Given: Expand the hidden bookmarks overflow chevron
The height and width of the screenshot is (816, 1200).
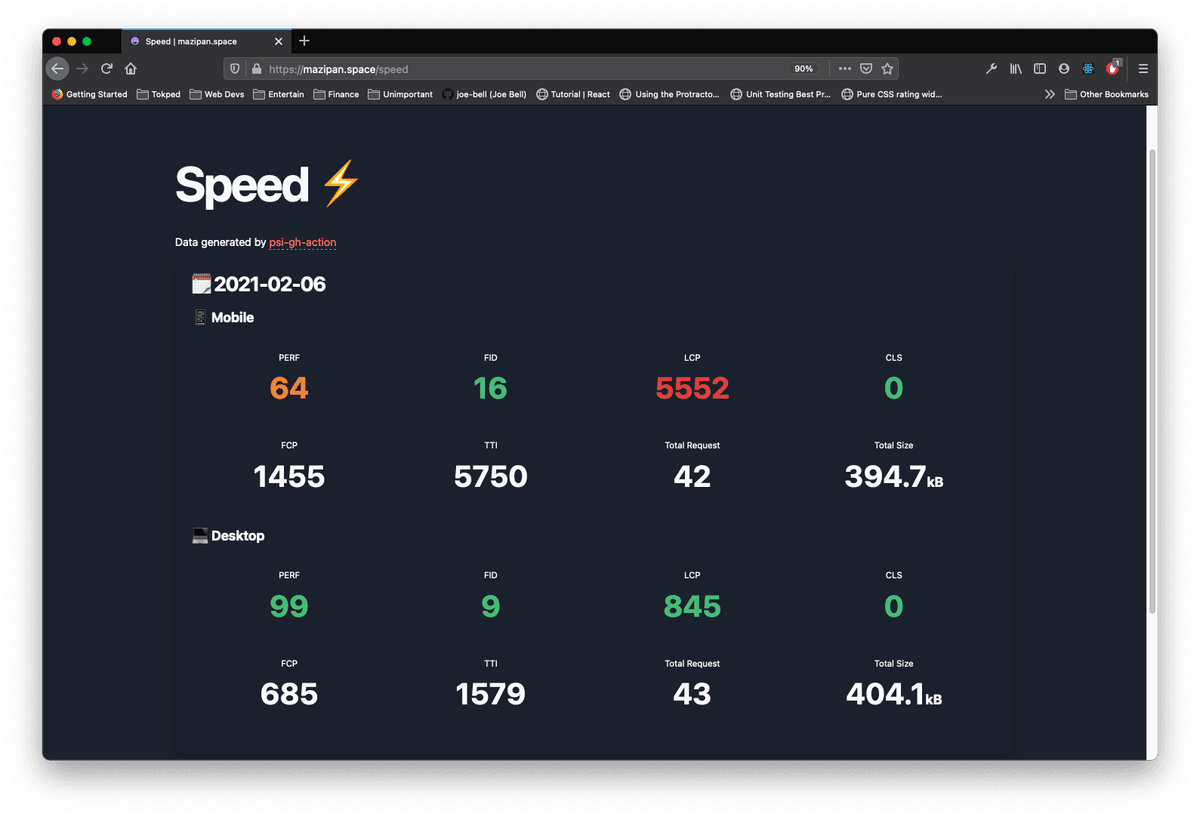Looking at the screenshot, I should (1049, 94).
